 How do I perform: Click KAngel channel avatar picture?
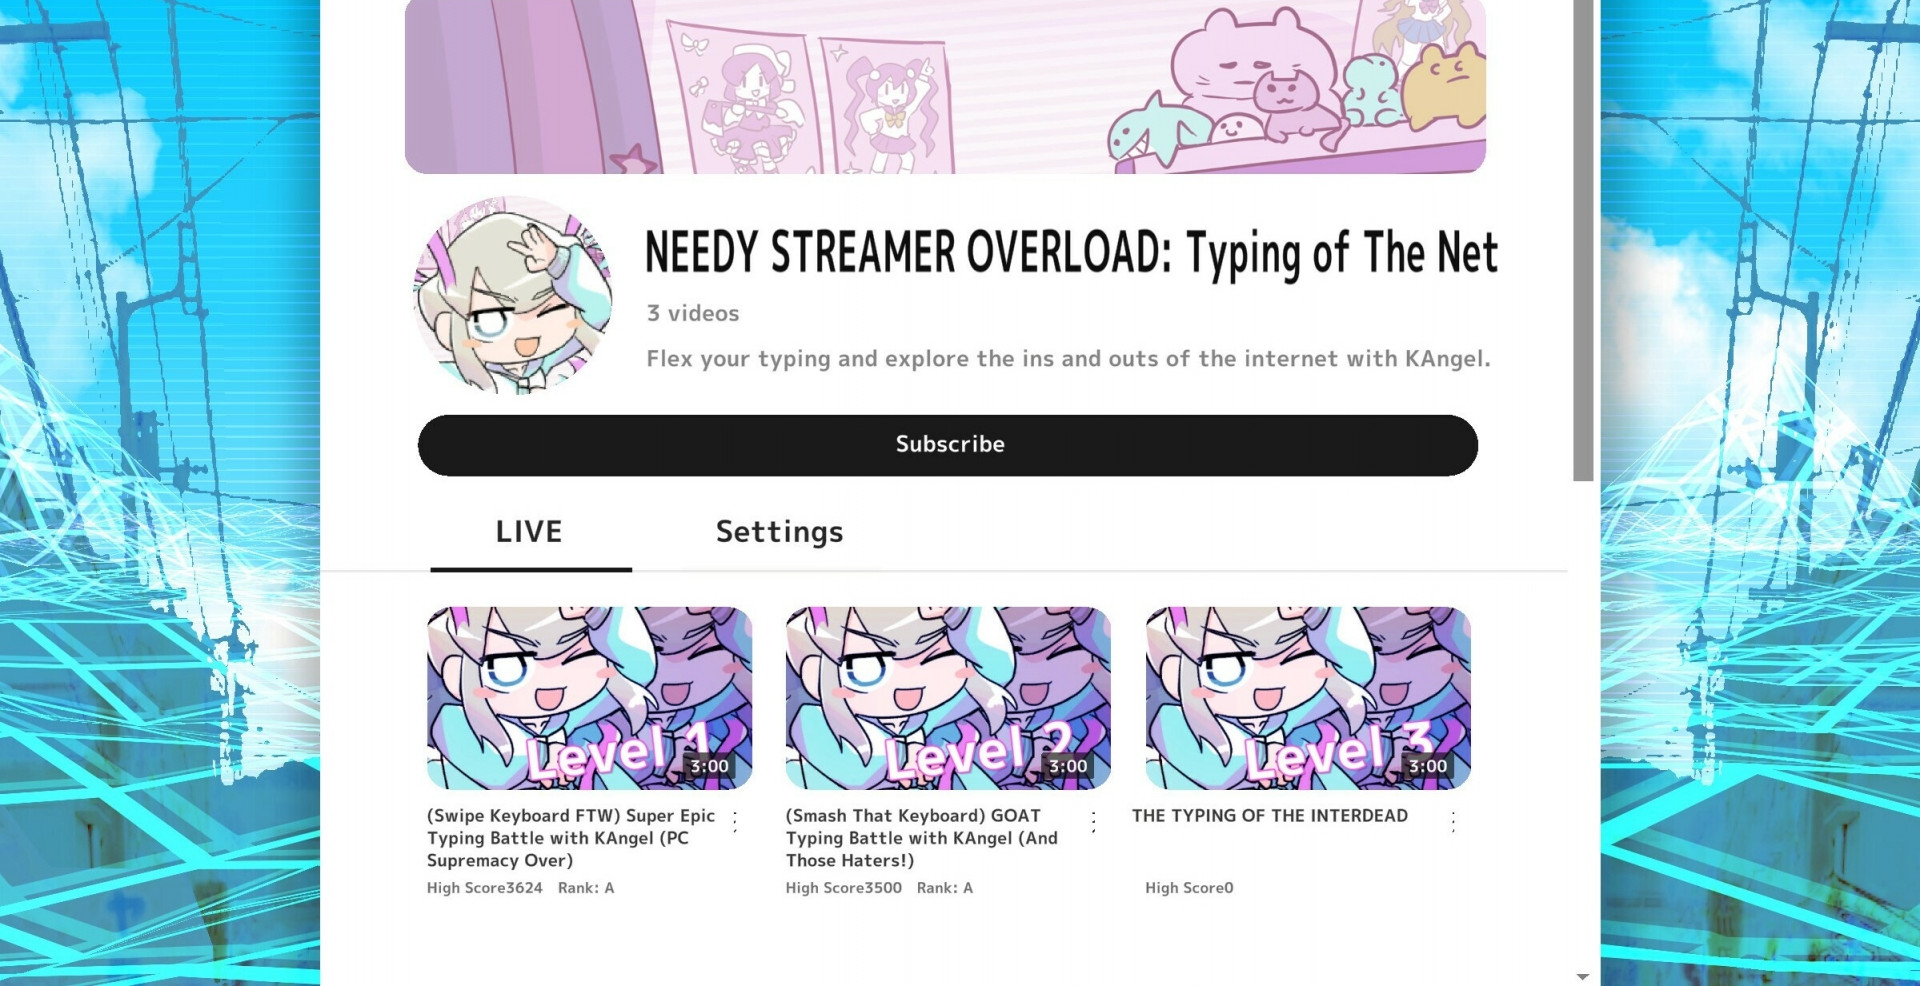pyautogui.click(x=513, y=294)
